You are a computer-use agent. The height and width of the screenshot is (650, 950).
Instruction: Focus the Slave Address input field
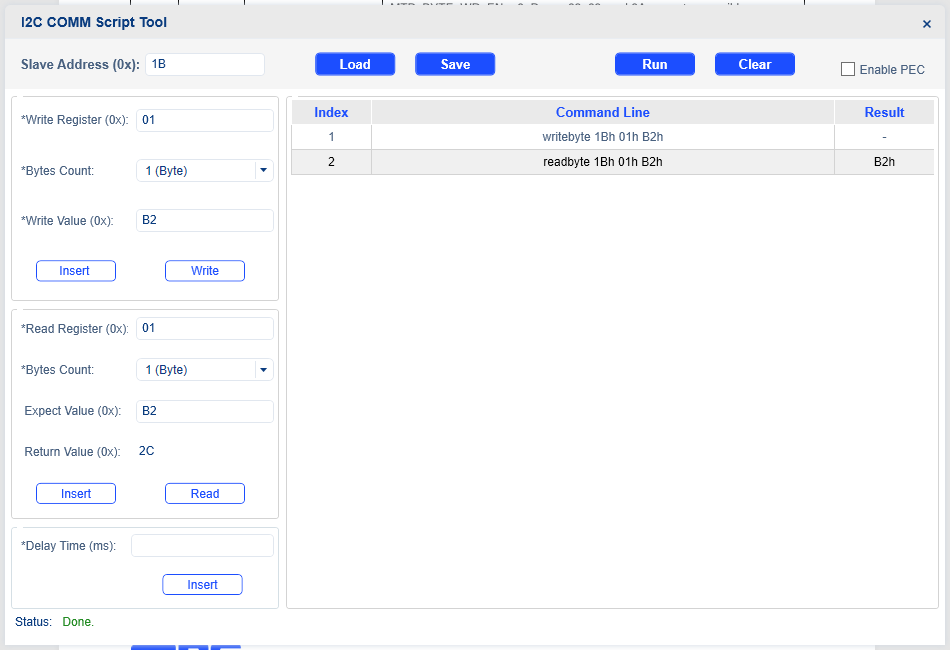(205, 64)
